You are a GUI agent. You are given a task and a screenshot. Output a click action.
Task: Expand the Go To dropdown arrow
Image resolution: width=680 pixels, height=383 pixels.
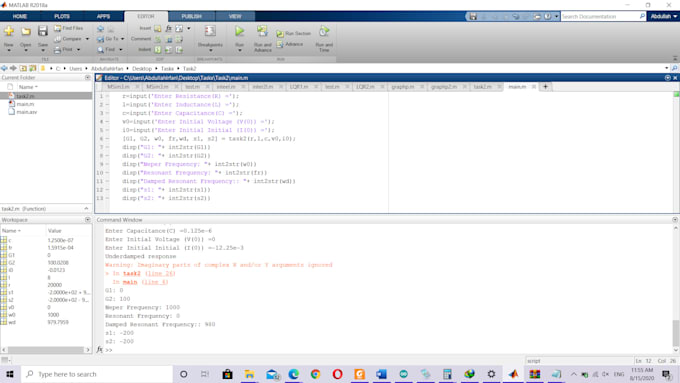coord(122,39)
